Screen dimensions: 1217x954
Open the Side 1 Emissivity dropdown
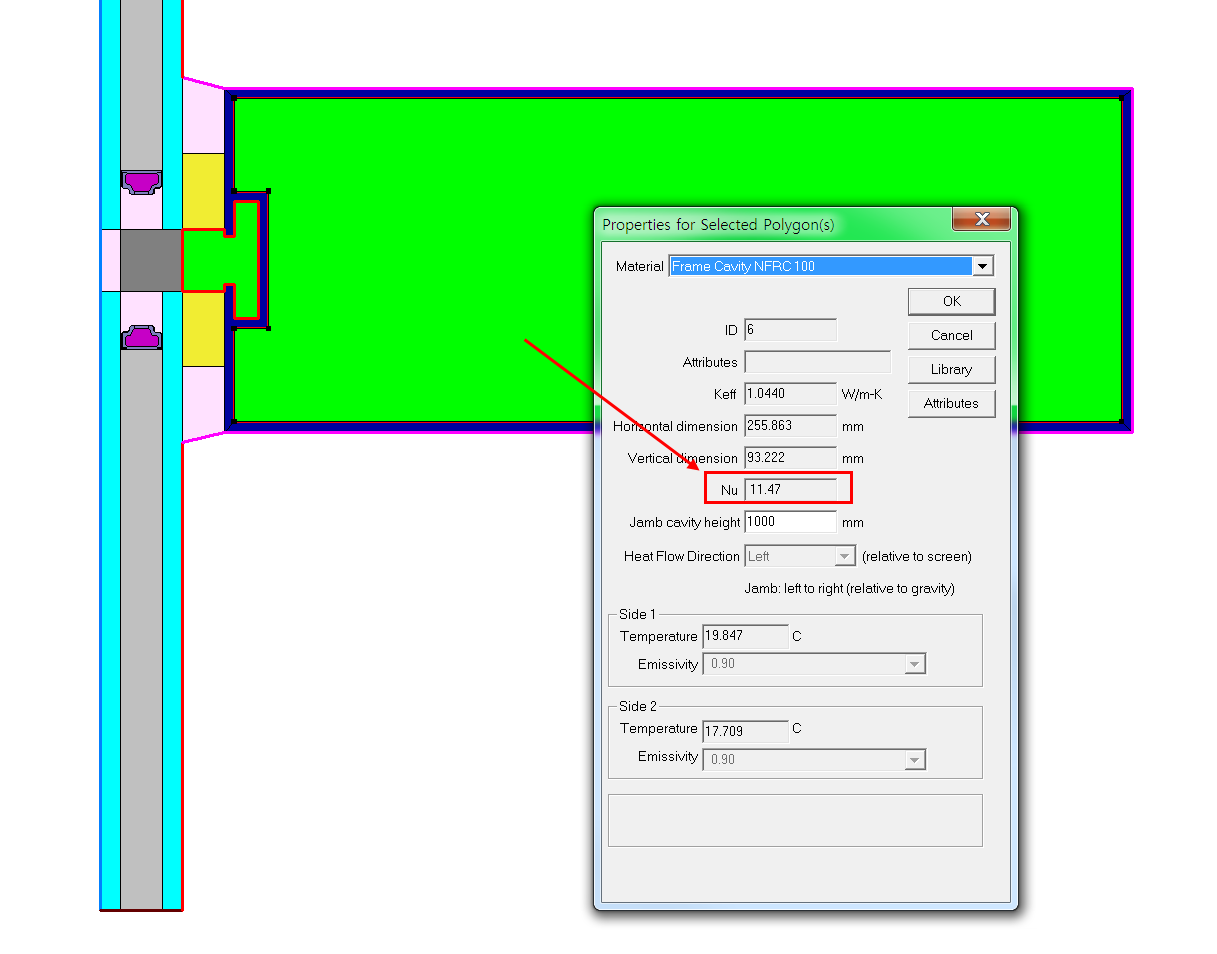pos(915,664)
